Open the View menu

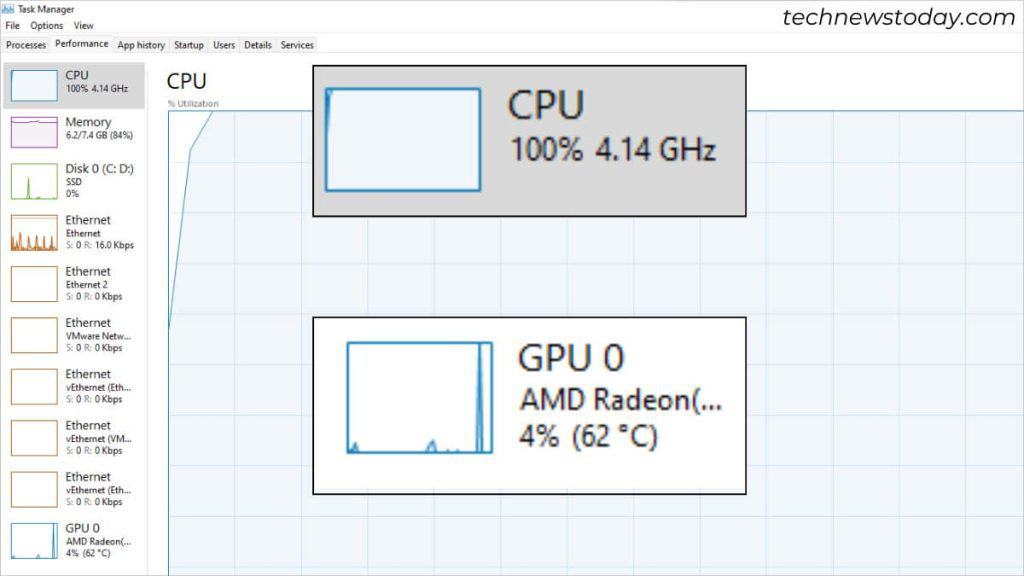click(83, 25)
